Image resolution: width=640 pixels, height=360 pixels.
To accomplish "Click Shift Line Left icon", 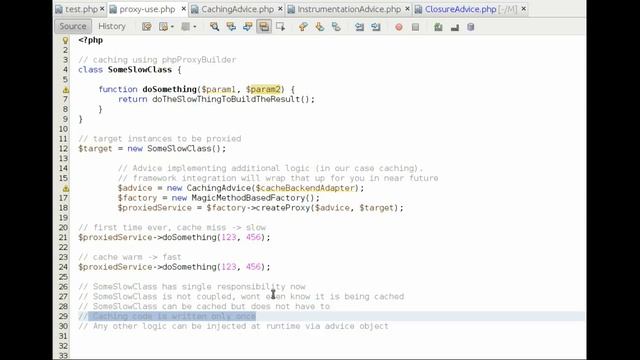I will 359,27.
